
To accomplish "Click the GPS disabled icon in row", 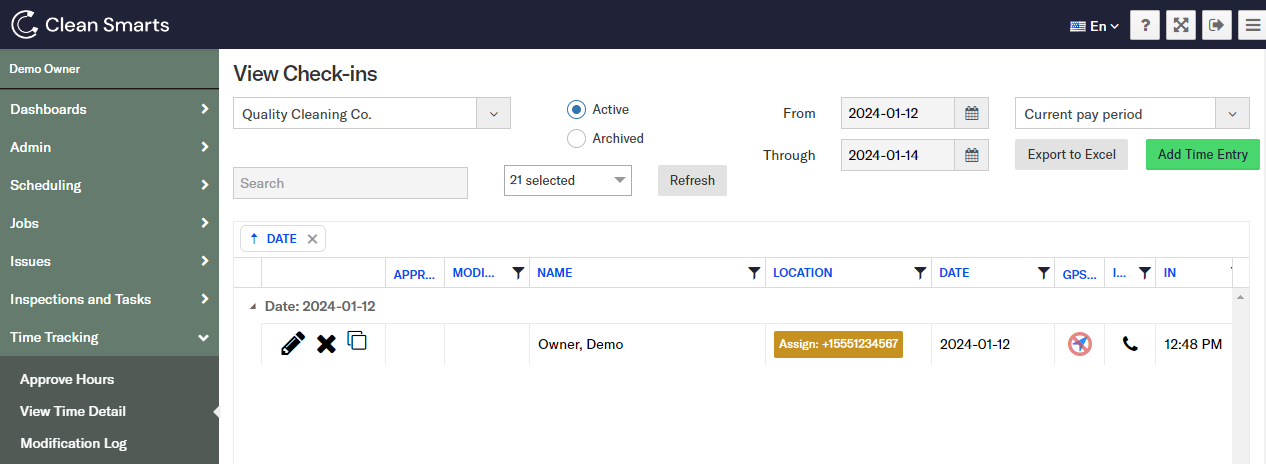I will point(1080,344).
